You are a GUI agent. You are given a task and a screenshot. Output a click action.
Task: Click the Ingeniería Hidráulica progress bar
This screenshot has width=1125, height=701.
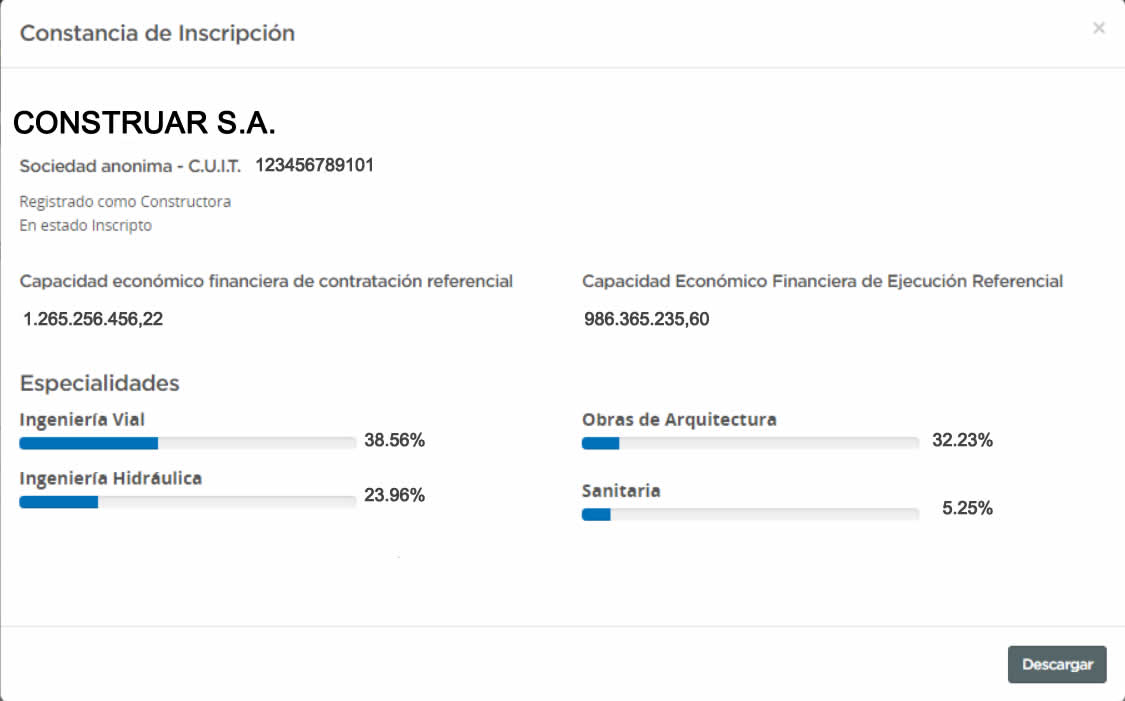187,502
